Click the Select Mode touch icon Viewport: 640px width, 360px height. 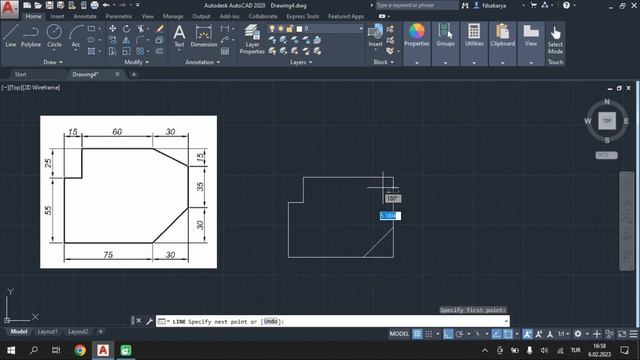click(x=555, y=40)
